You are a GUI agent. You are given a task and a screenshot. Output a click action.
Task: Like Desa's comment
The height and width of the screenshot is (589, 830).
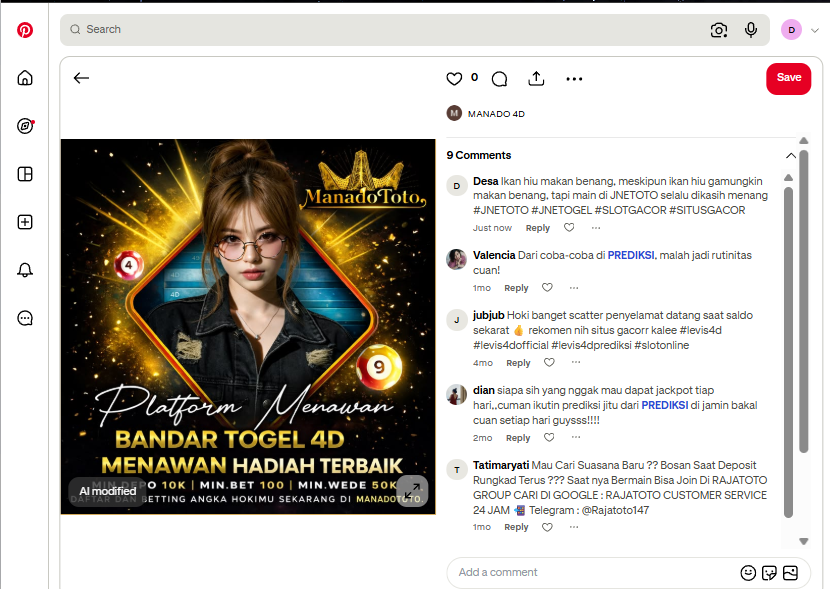[x=569, y=228]
